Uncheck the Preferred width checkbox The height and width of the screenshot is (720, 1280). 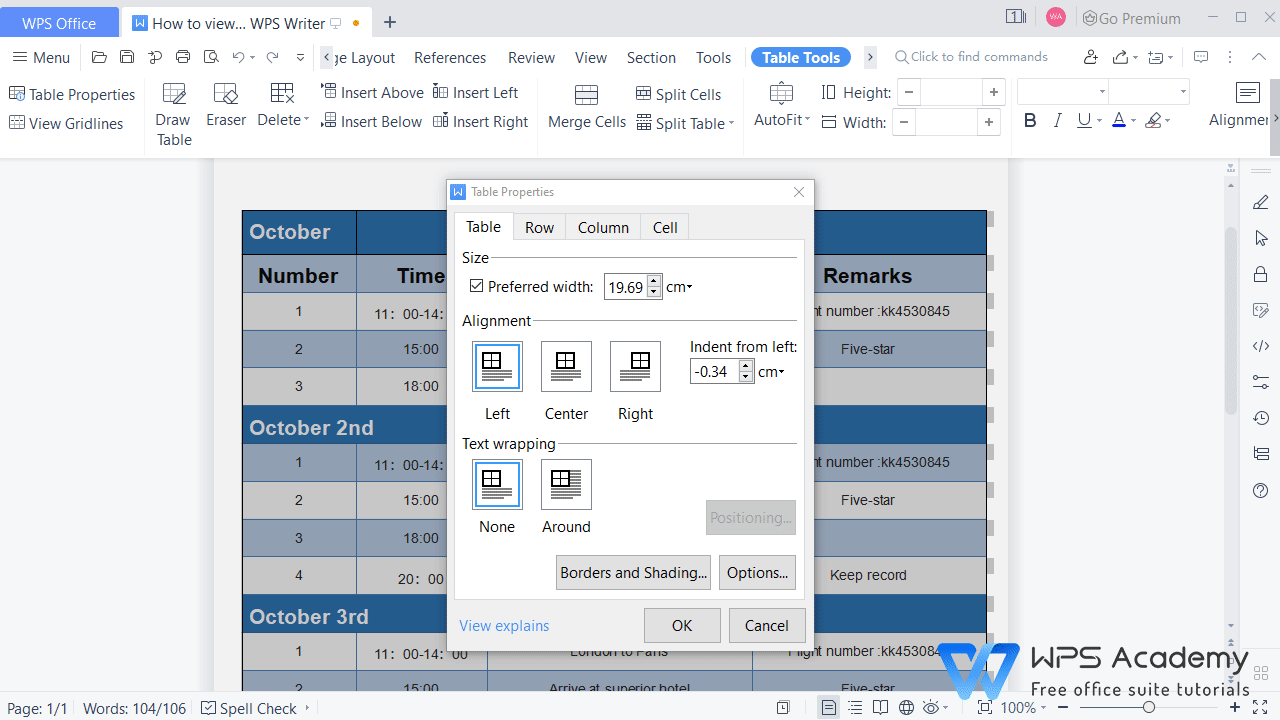477,286
